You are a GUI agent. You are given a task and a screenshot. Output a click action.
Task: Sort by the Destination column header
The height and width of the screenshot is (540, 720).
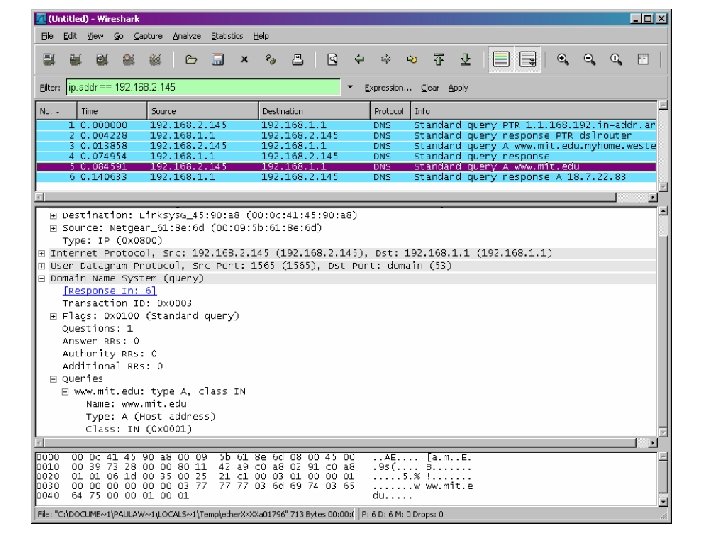coord(314,111)
